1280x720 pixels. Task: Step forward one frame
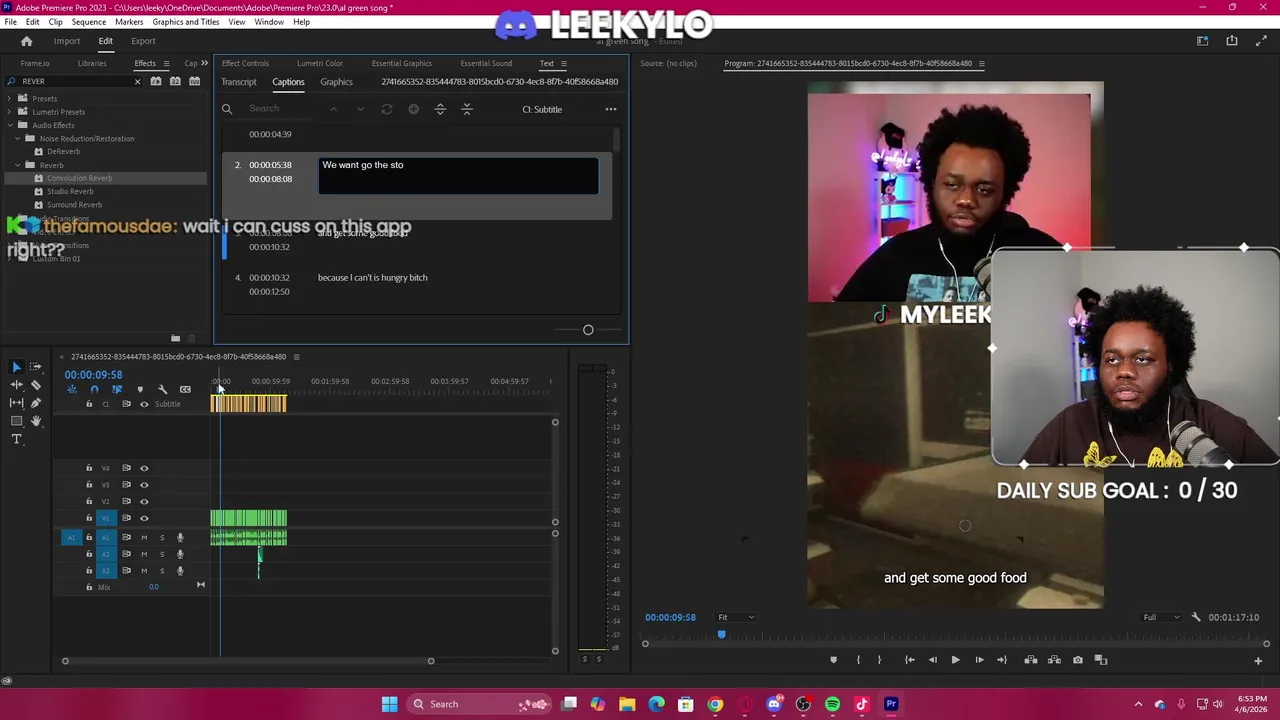pyautogui.click(x=979, y=660)
